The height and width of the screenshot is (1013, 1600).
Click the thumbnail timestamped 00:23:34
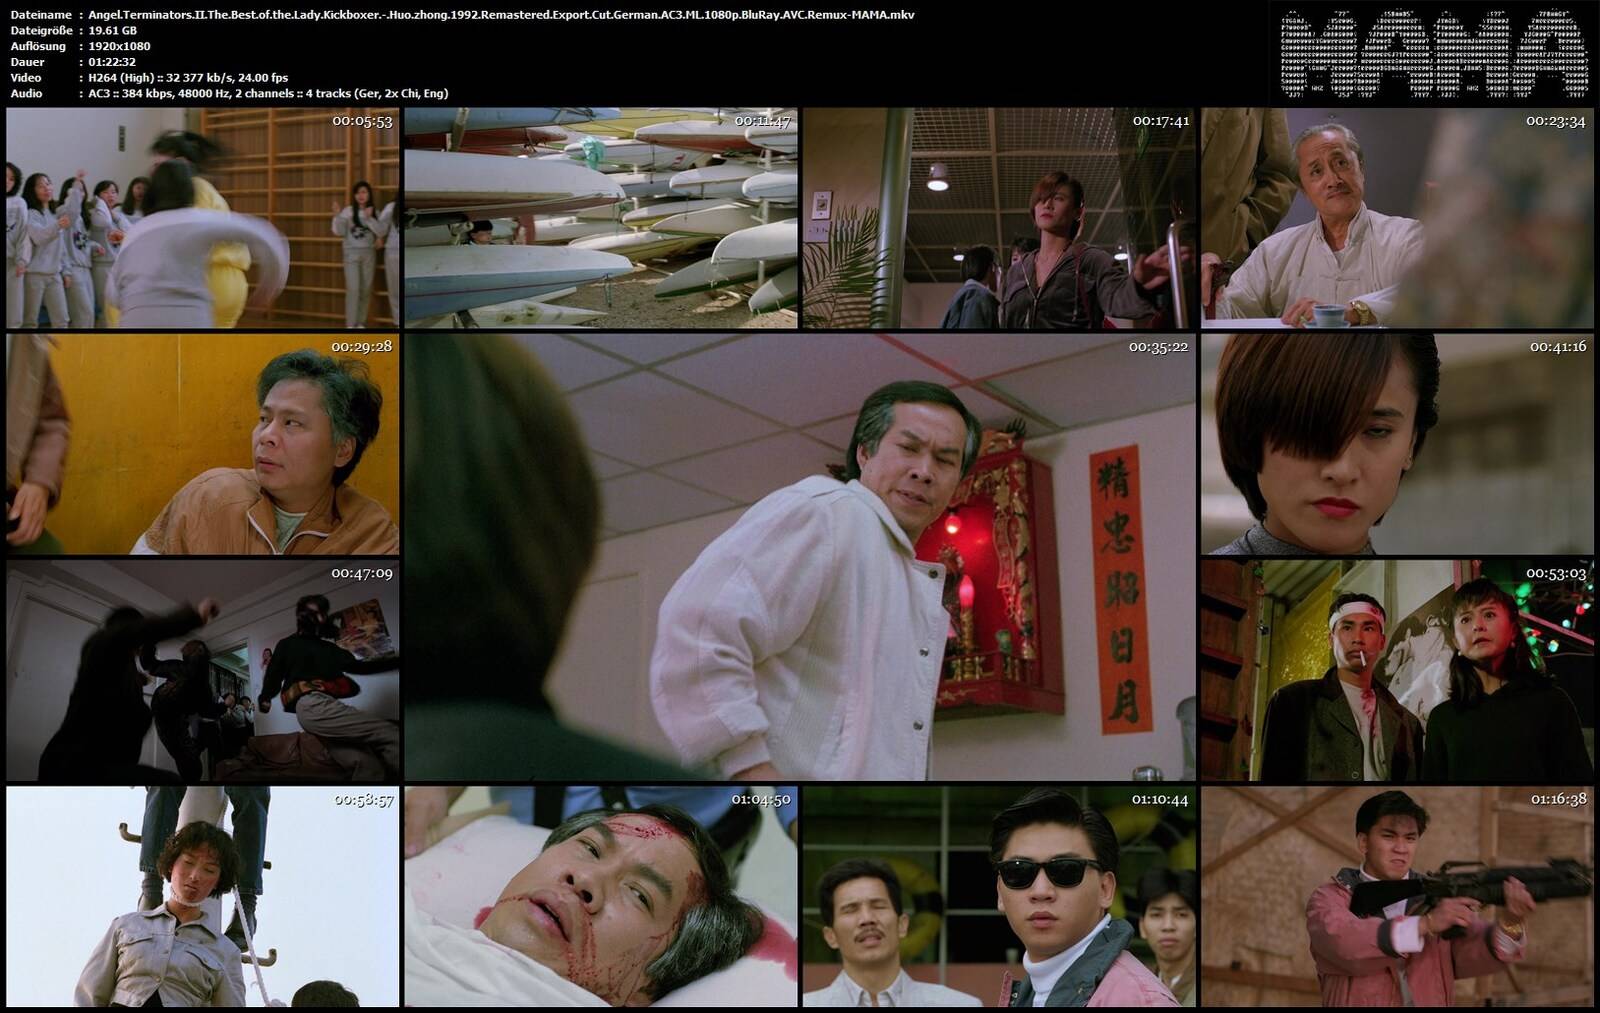coord(1397,218)
